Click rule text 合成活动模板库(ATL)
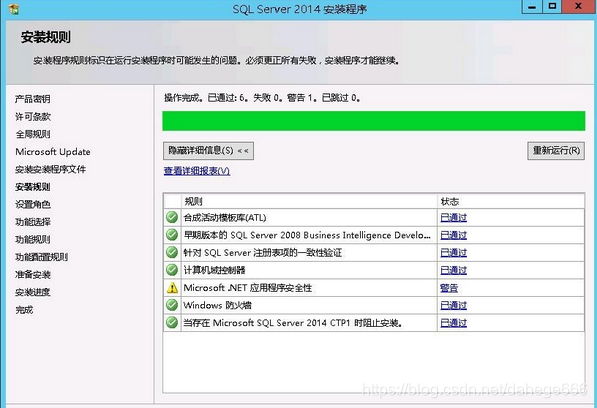The width and height of the screenshot is (597, 408). pos(225,218)
